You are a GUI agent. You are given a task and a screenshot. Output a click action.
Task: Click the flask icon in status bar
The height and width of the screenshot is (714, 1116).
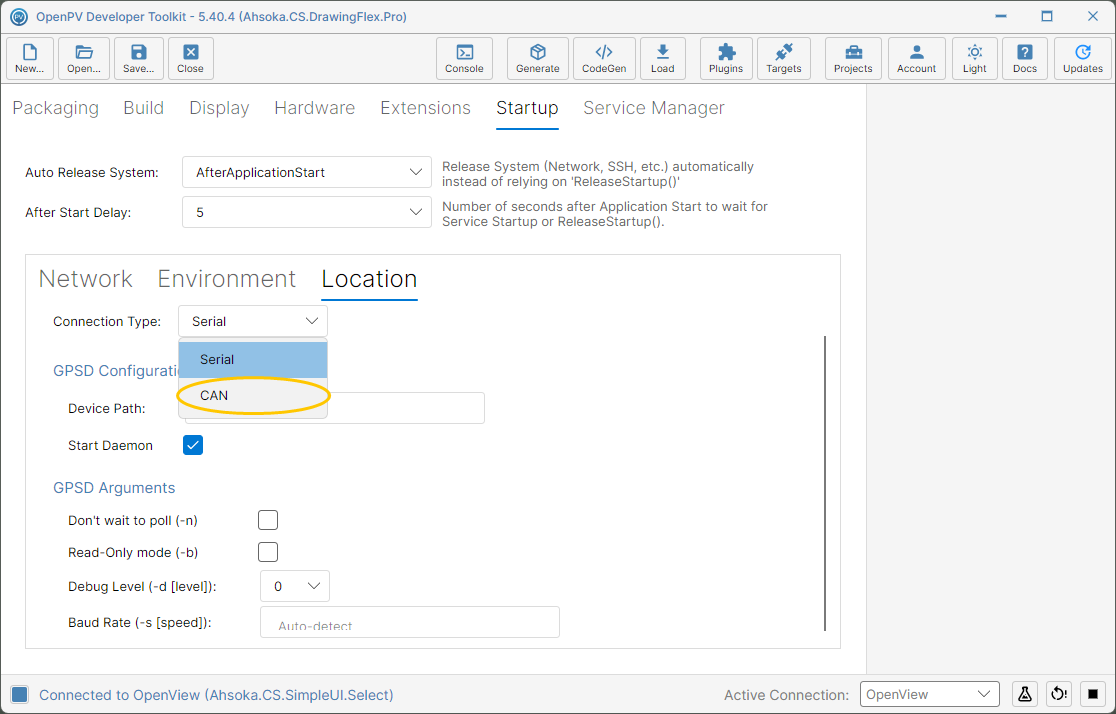1025,694
